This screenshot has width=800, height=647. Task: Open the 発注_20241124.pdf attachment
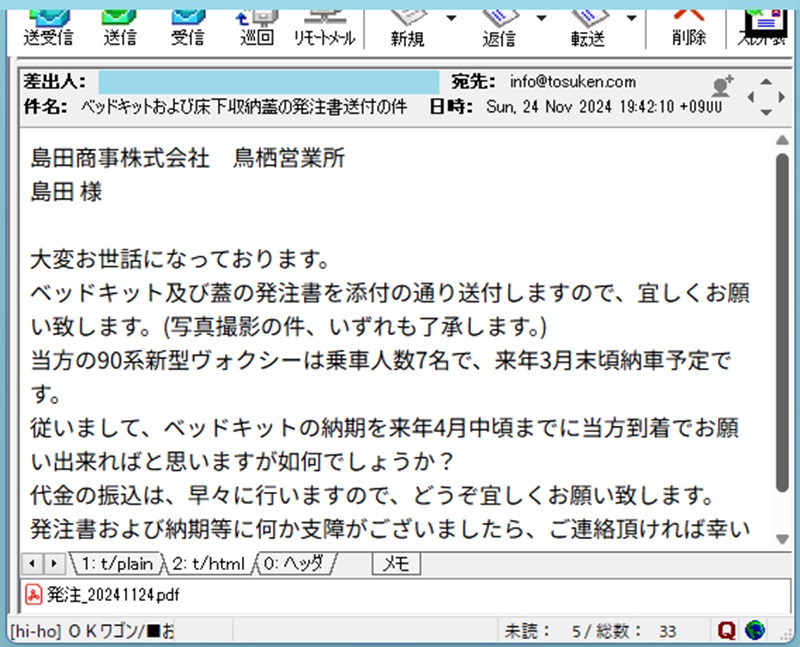tap(96, 594)
